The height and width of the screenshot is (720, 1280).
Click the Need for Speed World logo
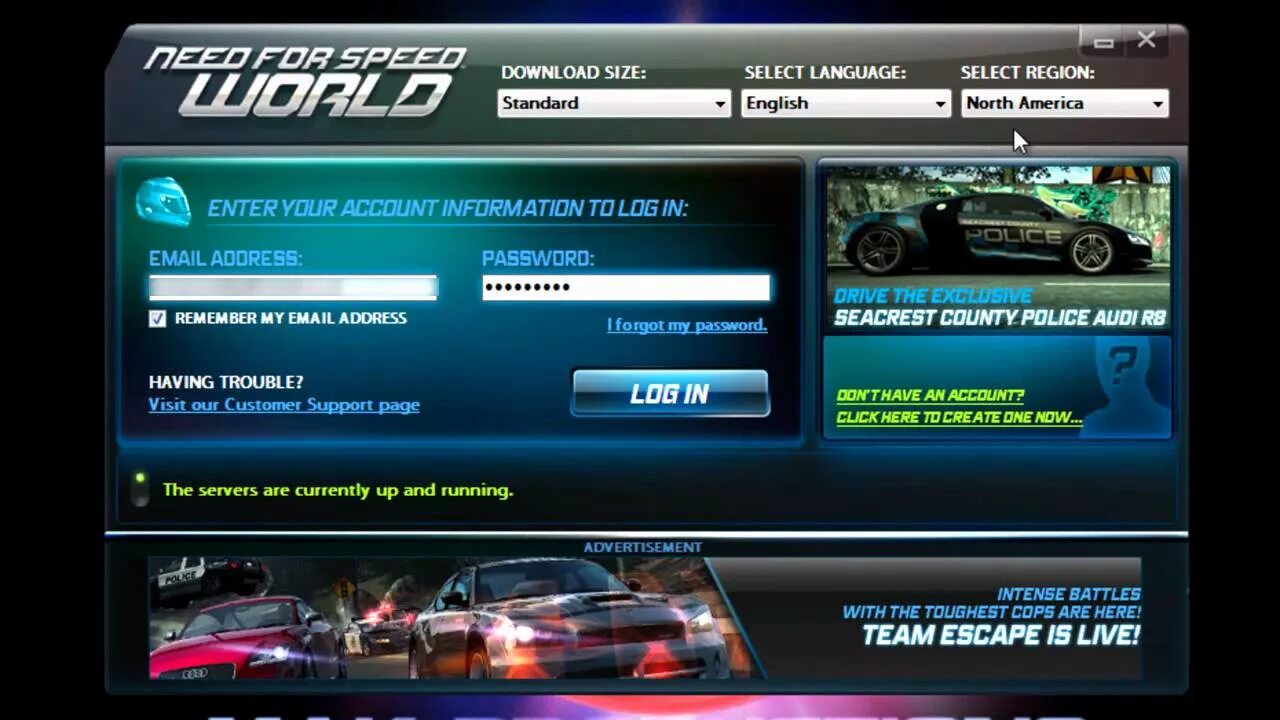coord(305,81)
